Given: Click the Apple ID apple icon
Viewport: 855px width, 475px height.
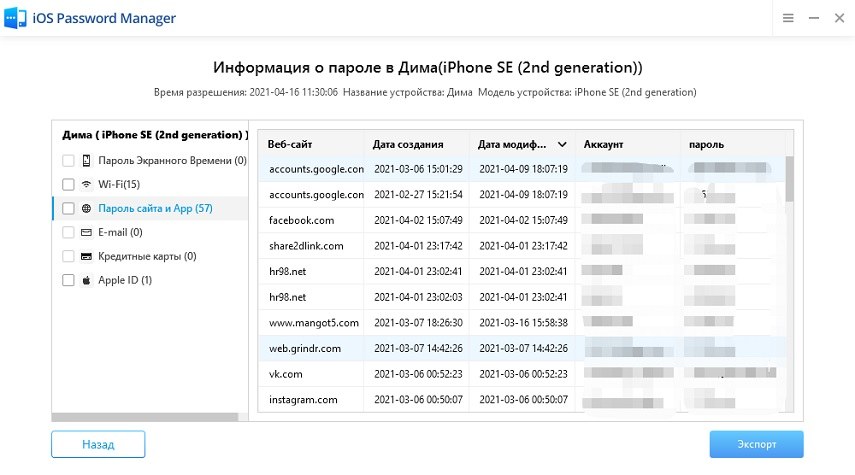Looking at the screenshot, I should click(x=86, y=280).
